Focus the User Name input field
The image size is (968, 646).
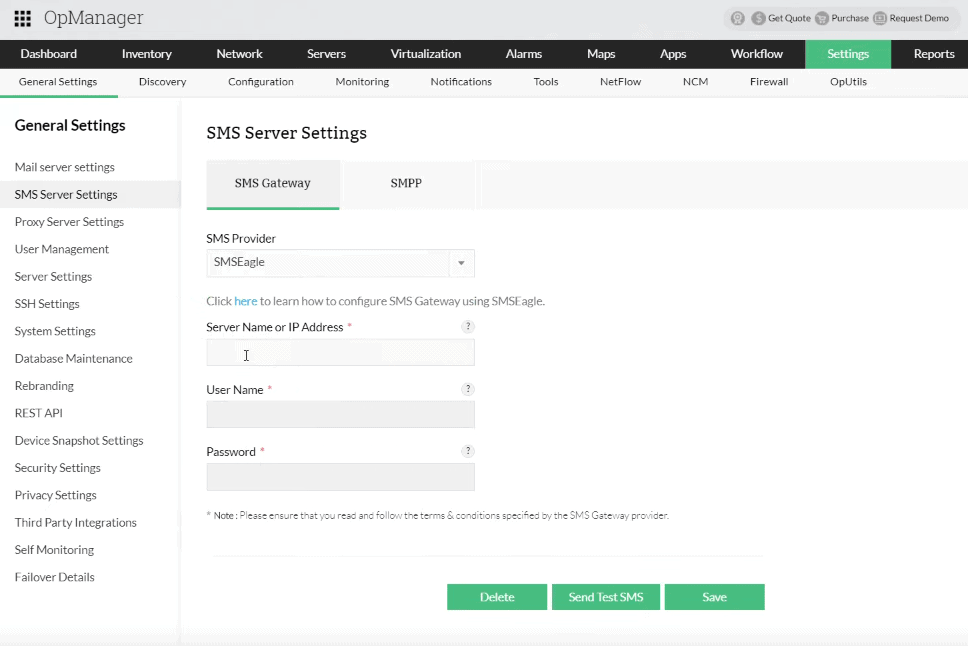340,414
